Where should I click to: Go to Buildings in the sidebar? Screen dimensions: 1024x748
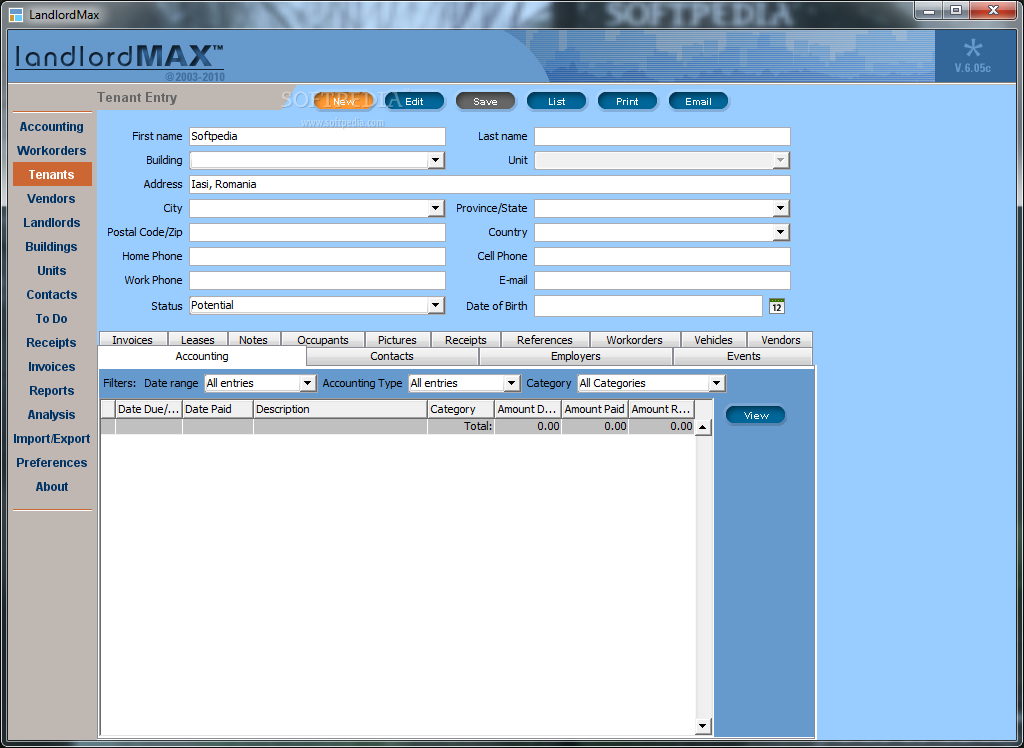tap(52, 247)
